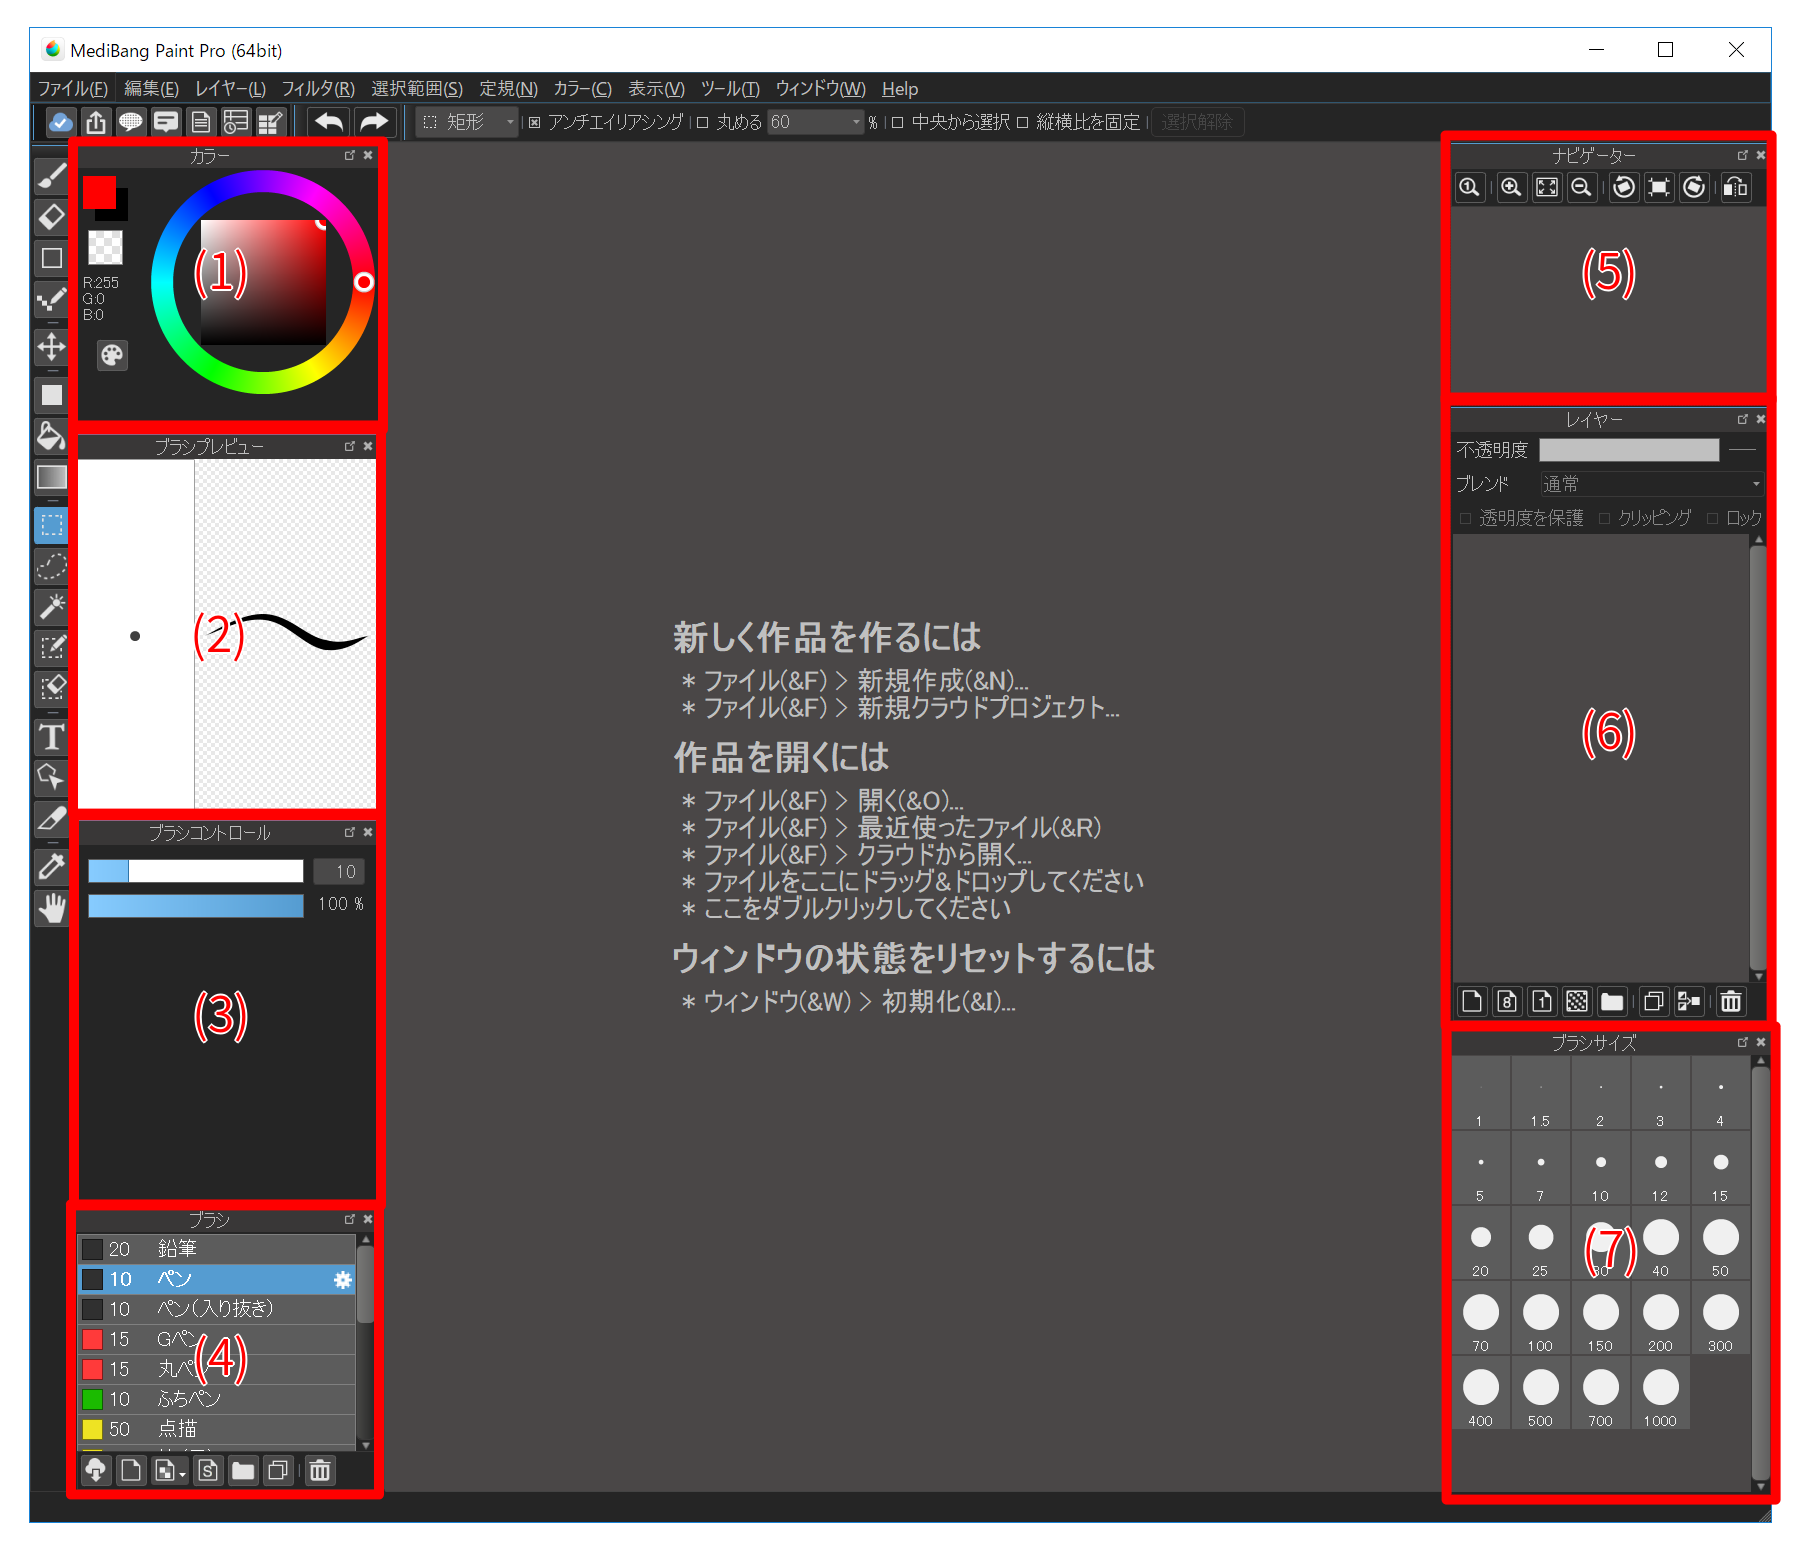Select the transparent color swatch

coord(105,247)
